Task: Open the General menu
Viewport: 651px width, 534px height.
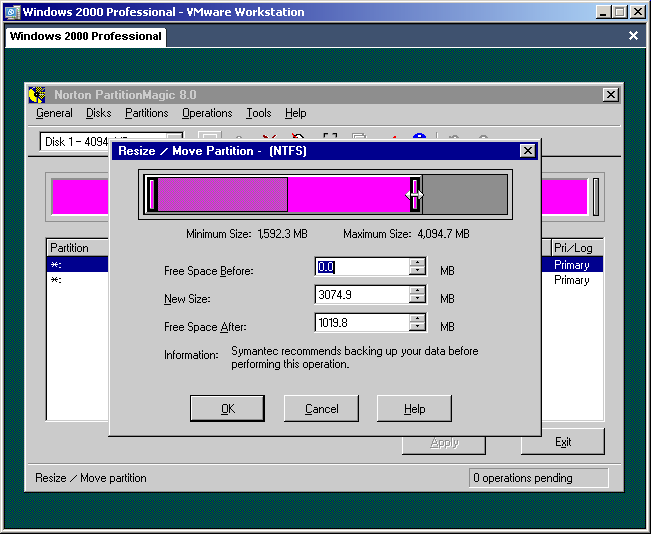Action: coord(54,113)
